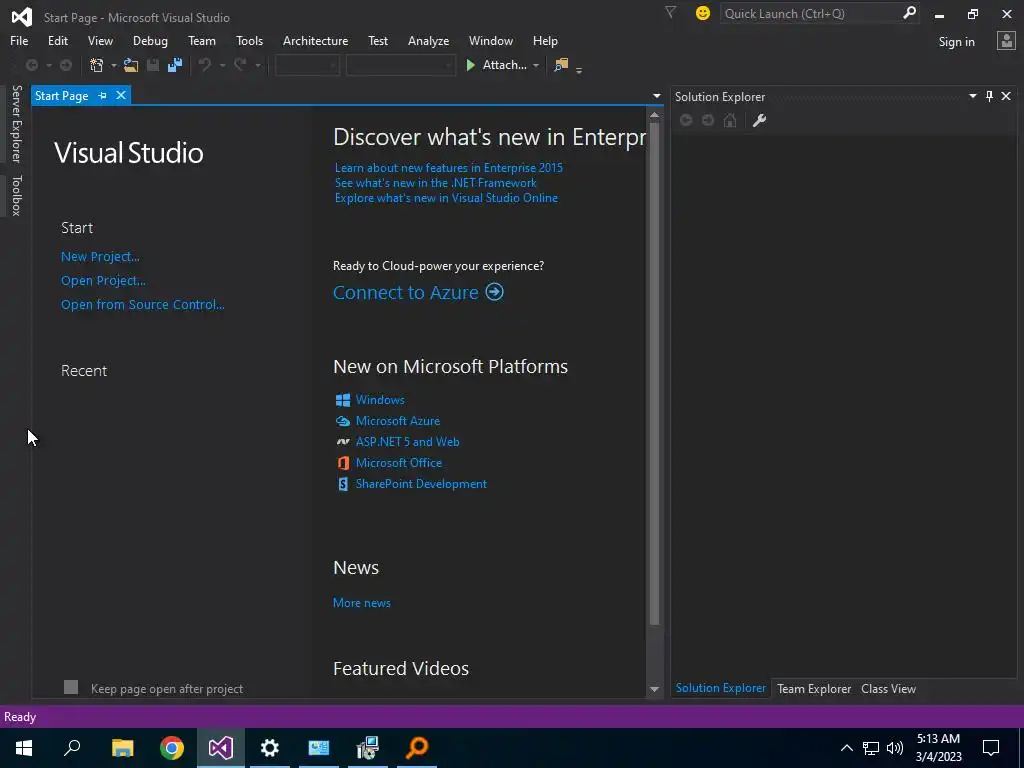Open the dropdown next to New Project icon
1024x768 pixels.
(x=114, y=65)
